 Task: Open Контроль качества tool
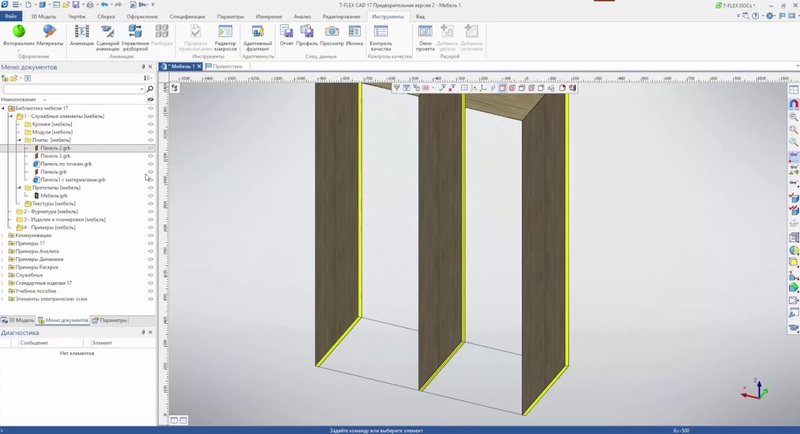point(381,35)
